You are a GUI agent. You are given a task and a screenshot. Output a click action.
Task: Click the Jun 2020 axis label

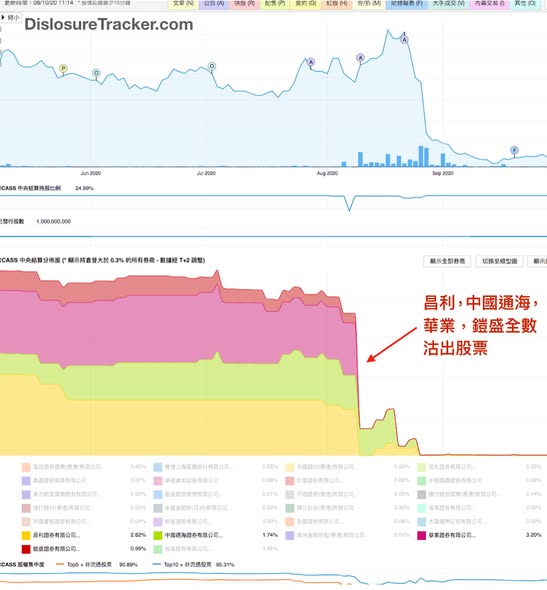click(91, 173)
